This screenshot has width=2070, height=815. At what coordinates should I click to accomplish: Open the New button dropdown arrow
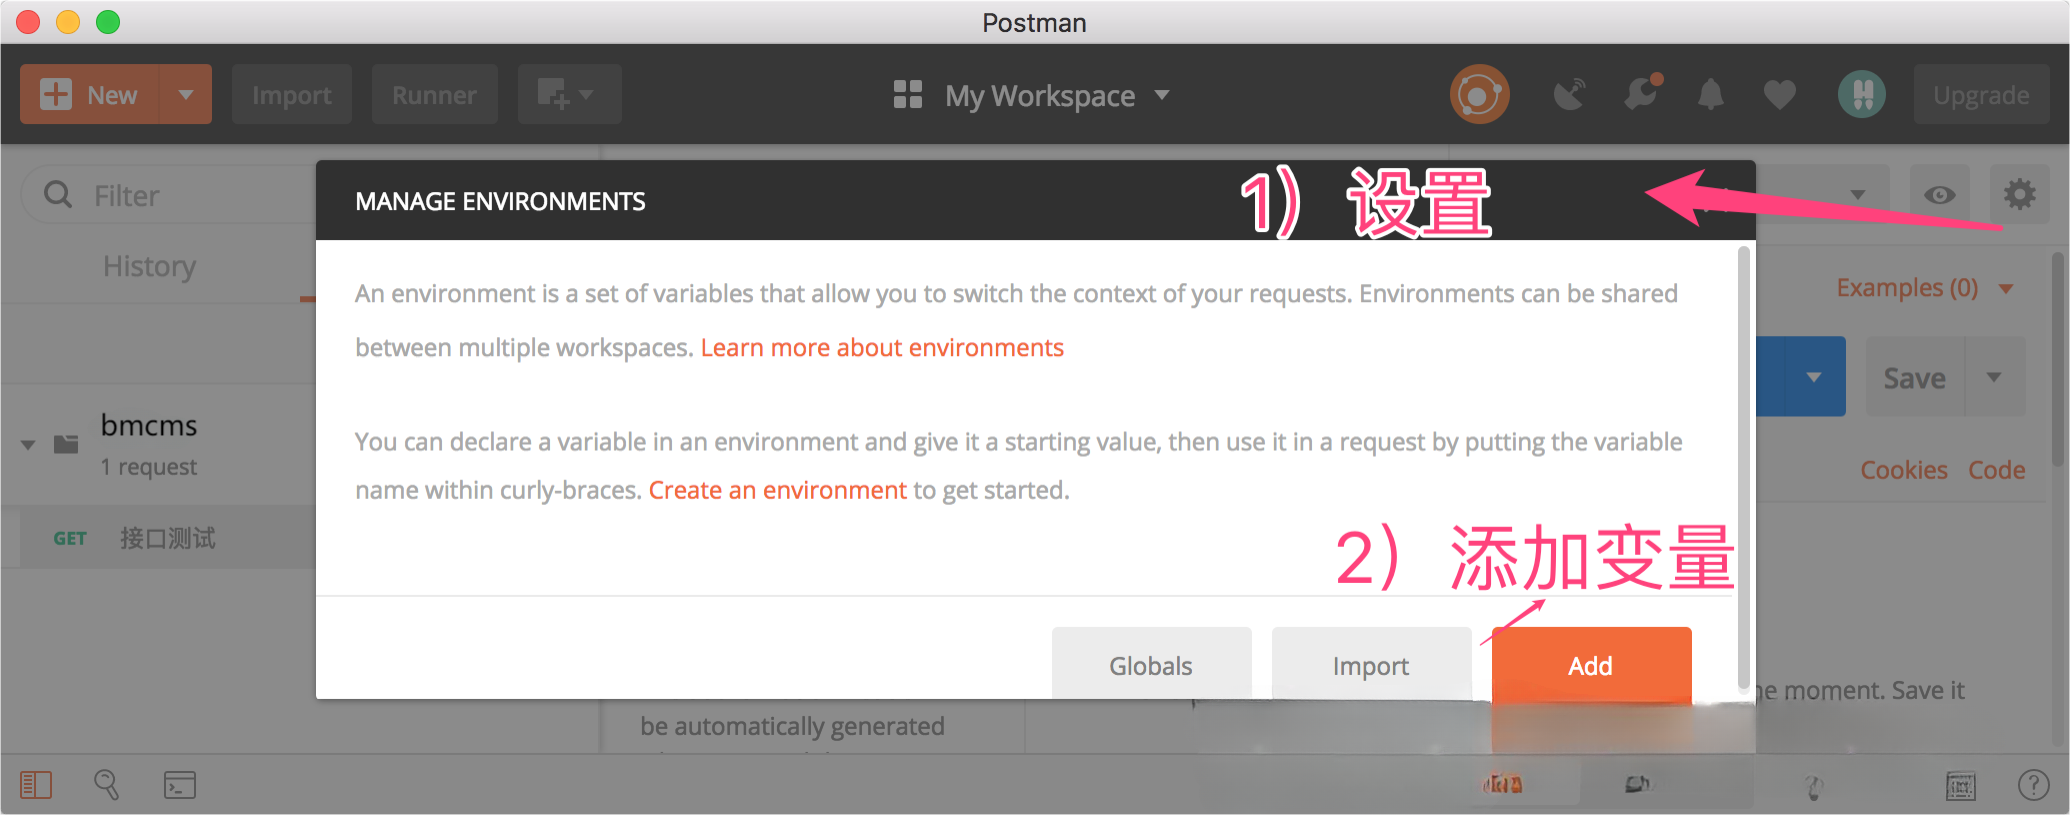(x=186, y=95)
